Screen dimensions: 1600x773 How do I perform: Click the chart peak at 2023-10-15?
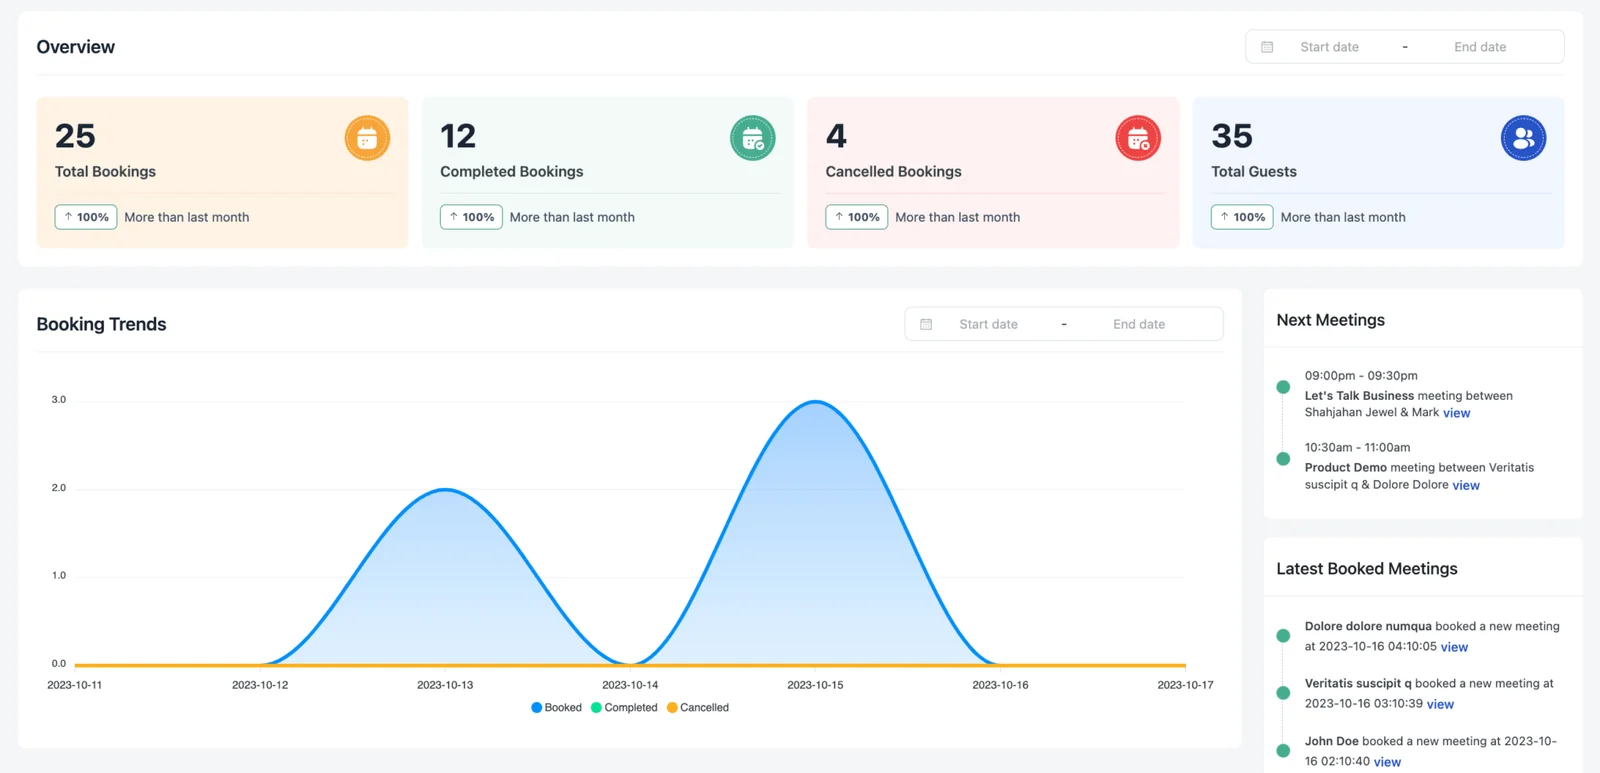pos(816,402)
